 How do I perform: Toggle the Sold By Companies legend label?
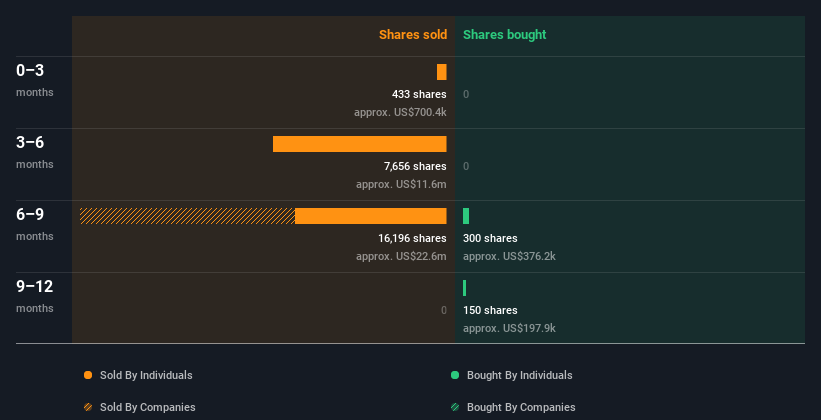pos(148,407)
